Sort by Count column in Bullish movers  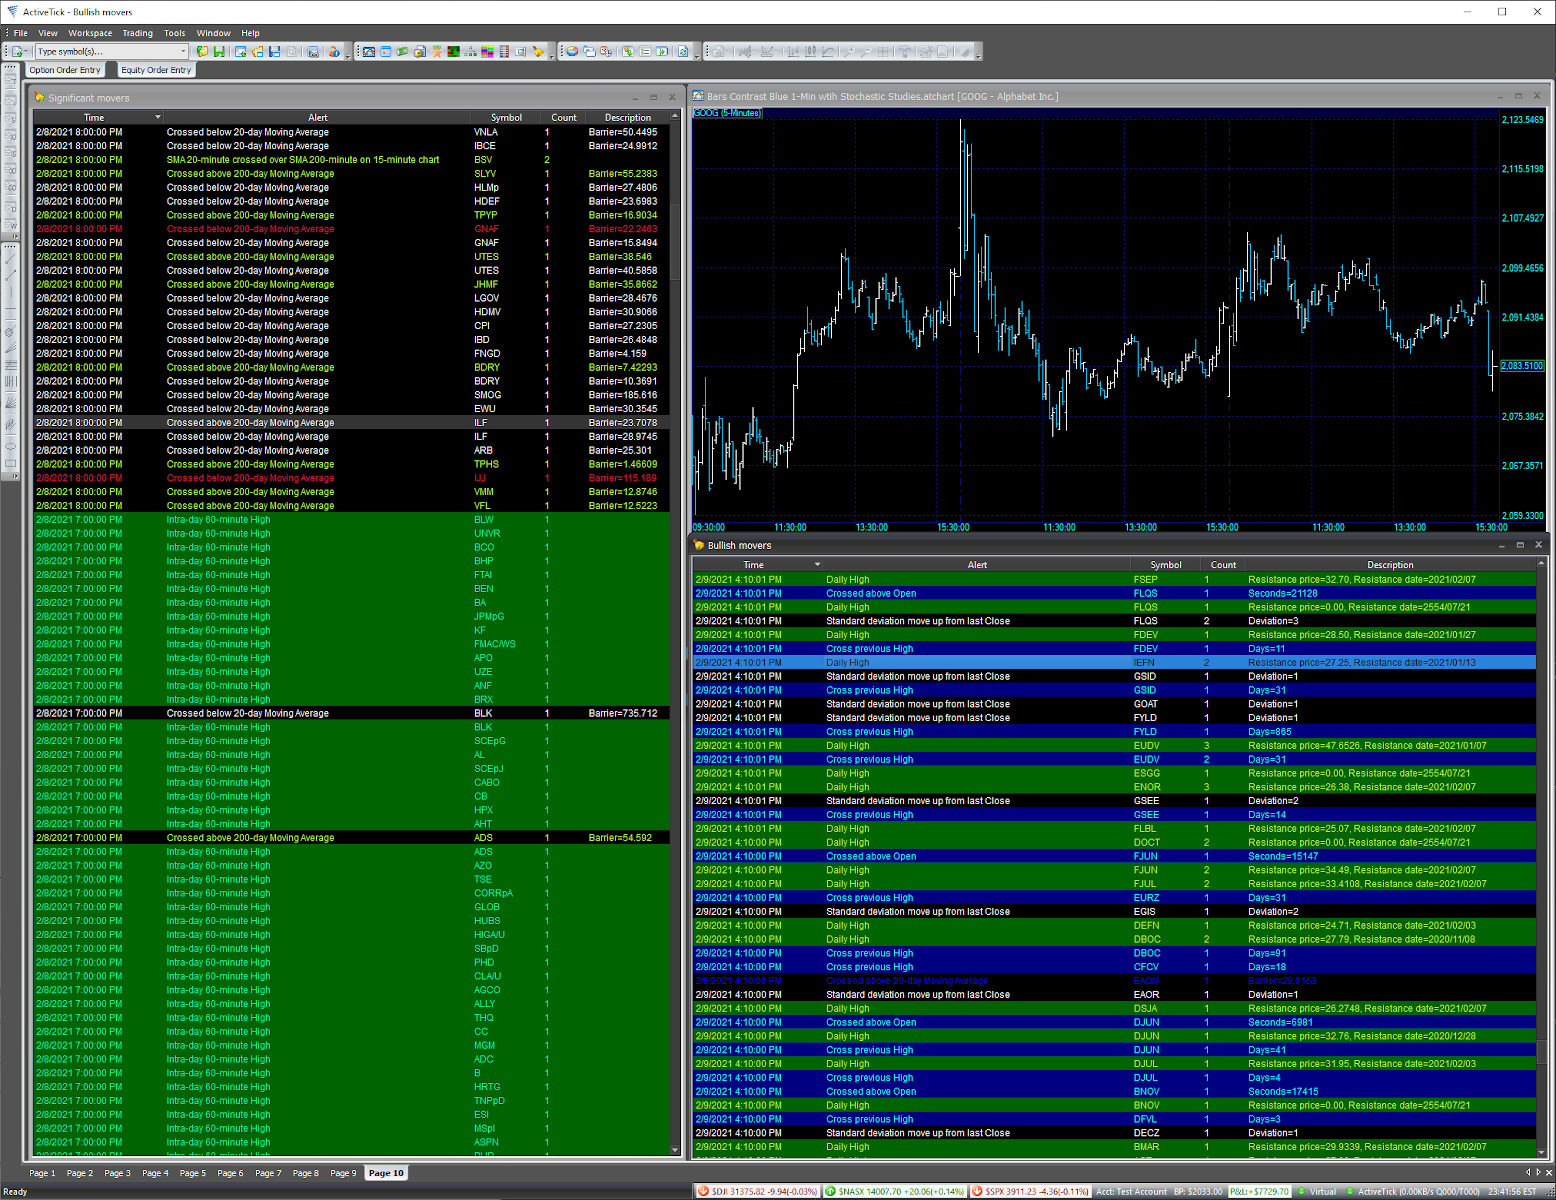pyautogui.click(x=1223, y=564)
